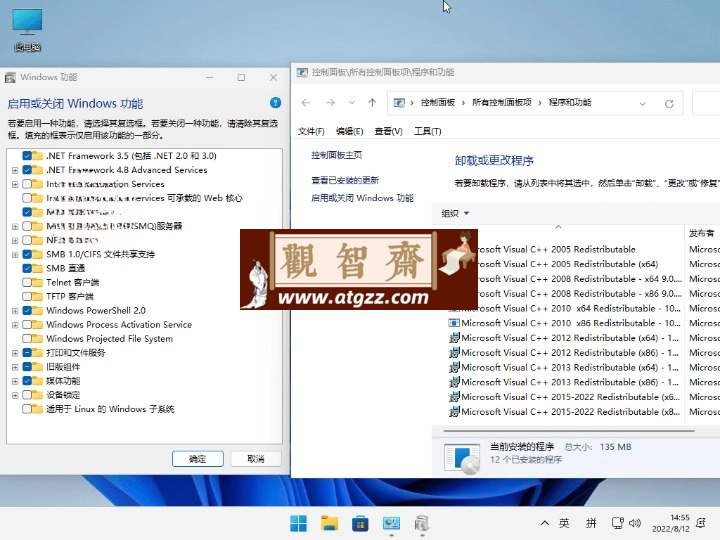The image size is (720, 540).
Task: Click the forward arrow in Programs and Features
Action: pos(330,103)
